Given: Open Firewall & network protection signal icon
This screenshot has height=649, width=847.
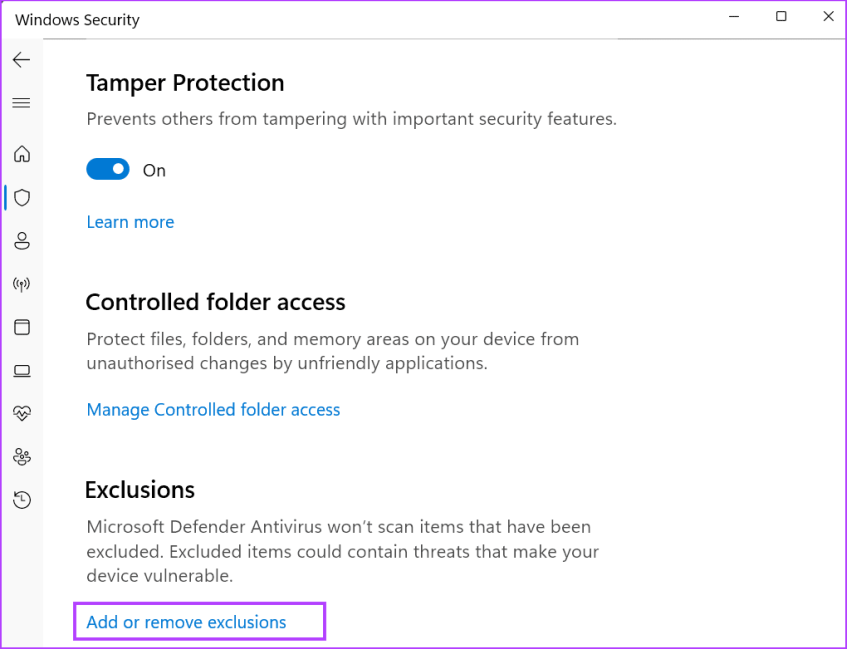Looking at the screenshot, I should (x=22, y=283).
